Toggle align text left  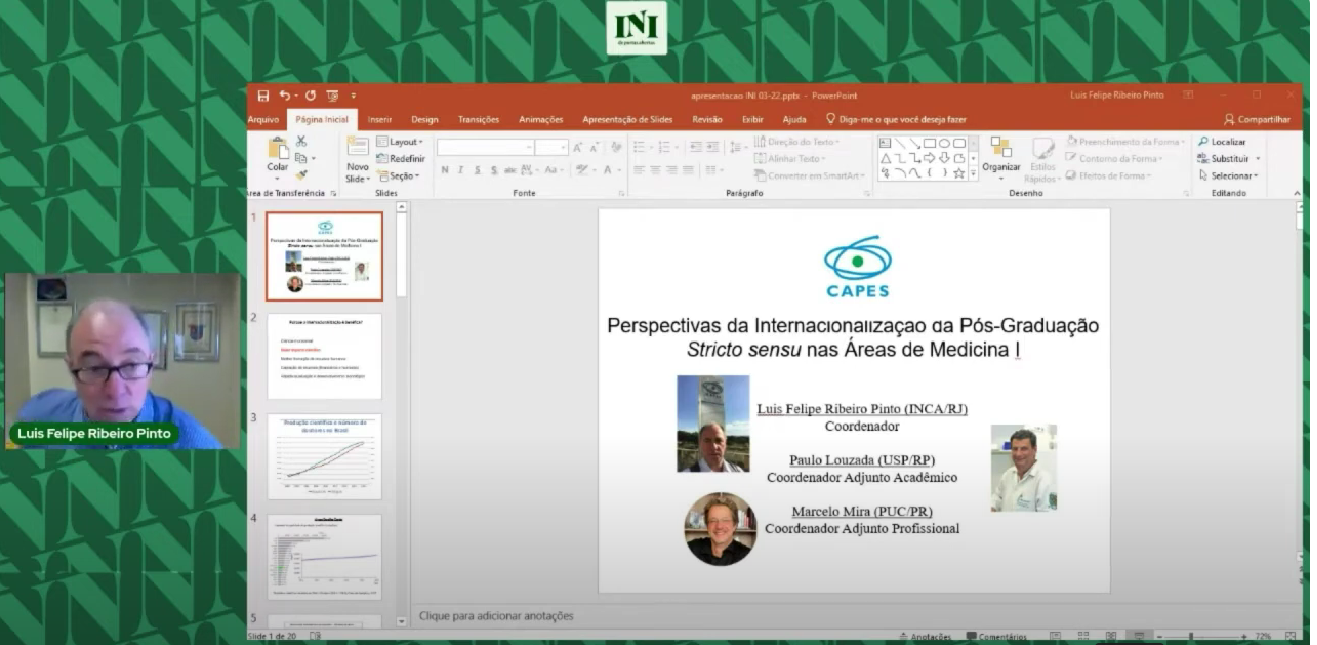click(639, 170)
